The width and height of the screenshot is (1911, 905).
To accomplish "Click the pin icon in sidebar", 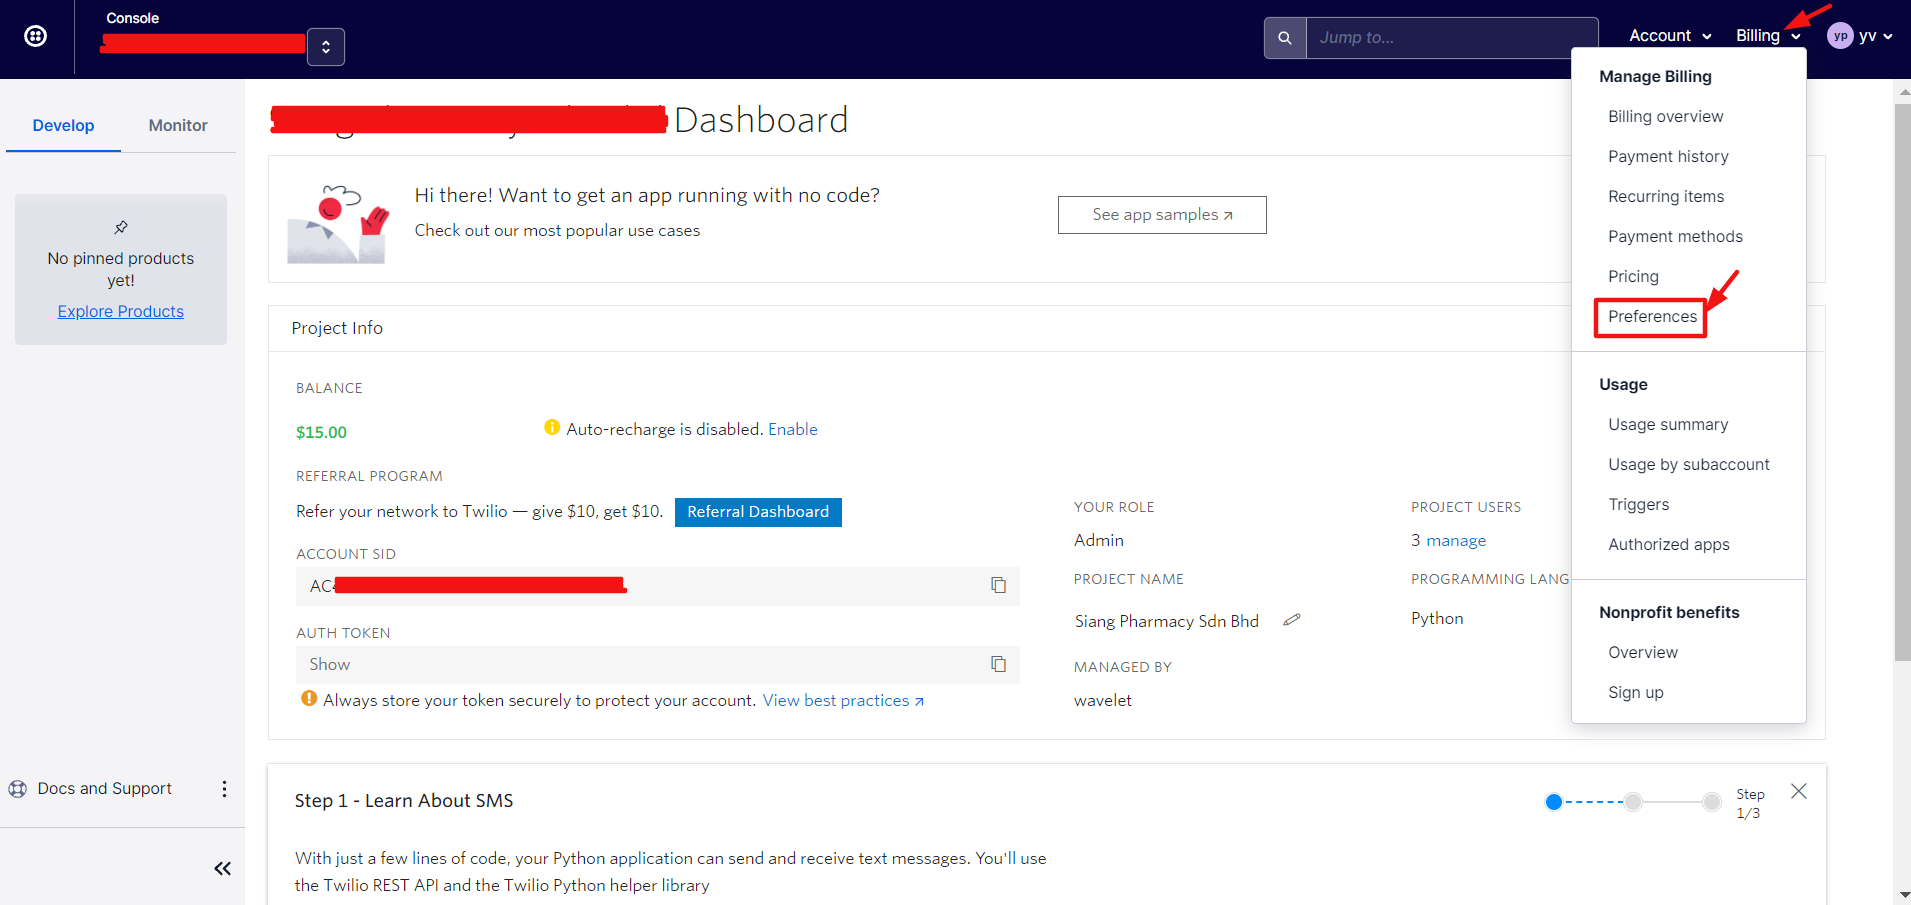I will (x=121, y=227).
